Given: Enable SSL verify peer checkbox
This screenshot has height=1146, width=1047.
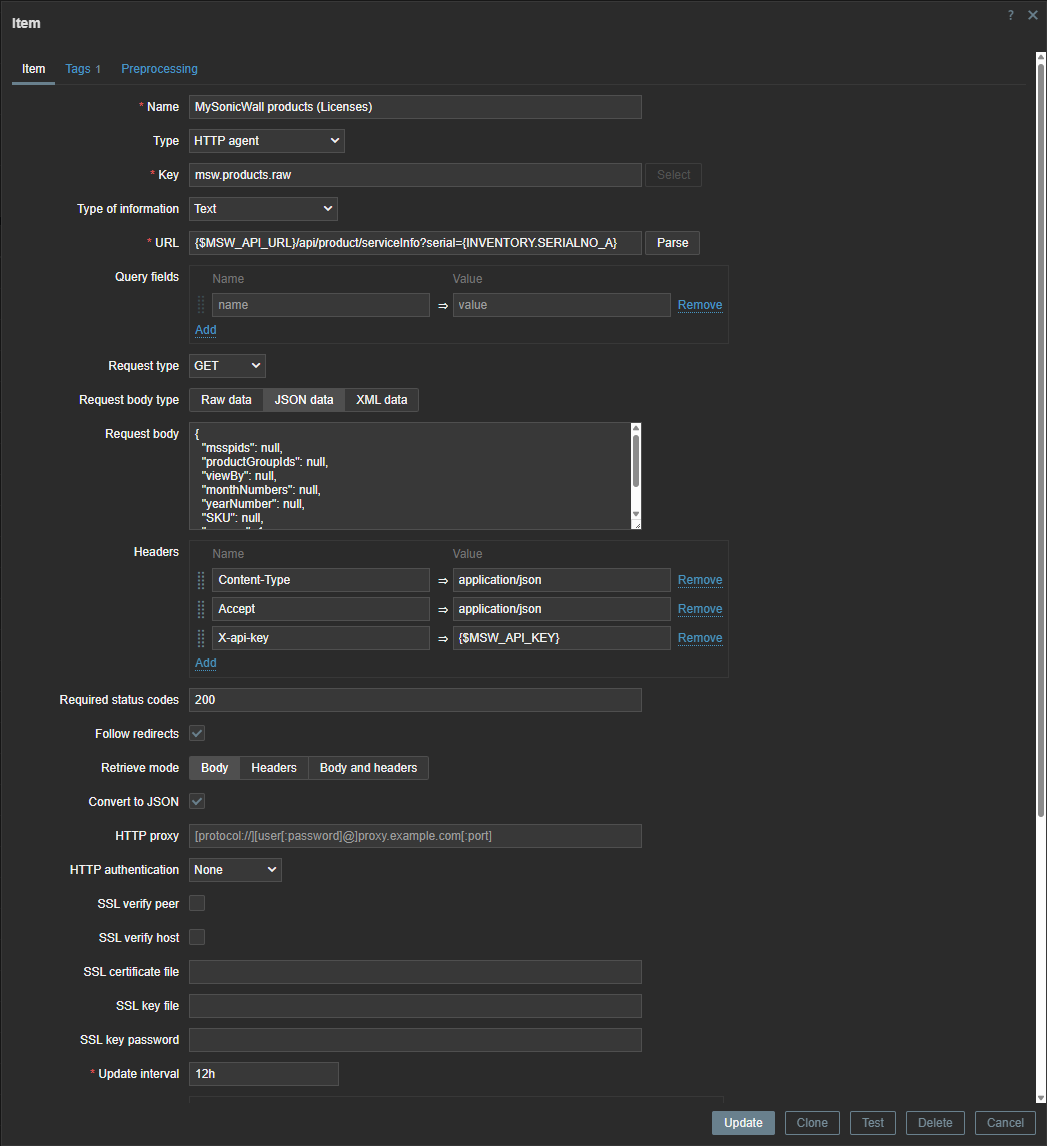Looking at the screenshot, I should point(197,904).
